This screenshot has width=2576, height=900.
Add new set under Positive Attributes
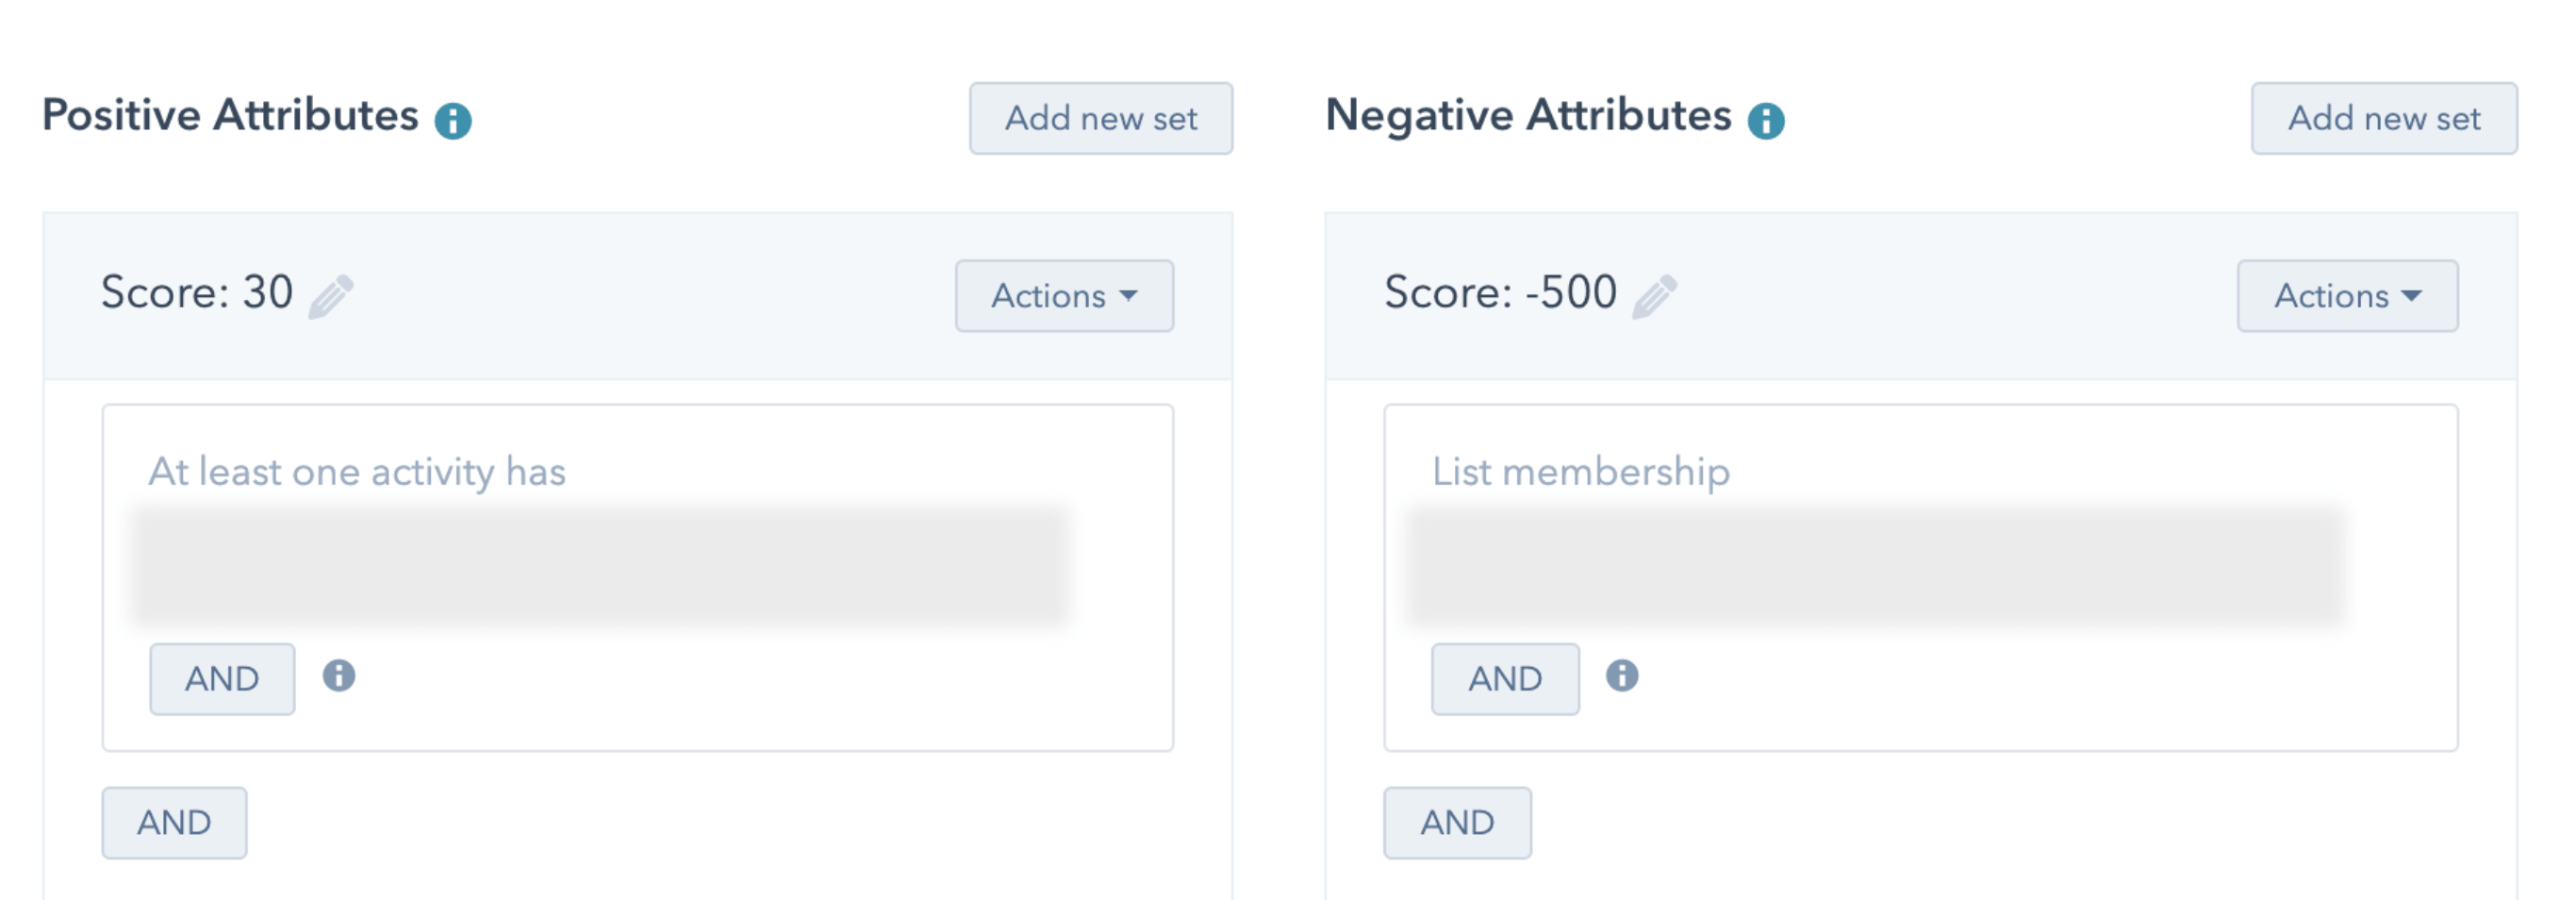click(1101, 118)
